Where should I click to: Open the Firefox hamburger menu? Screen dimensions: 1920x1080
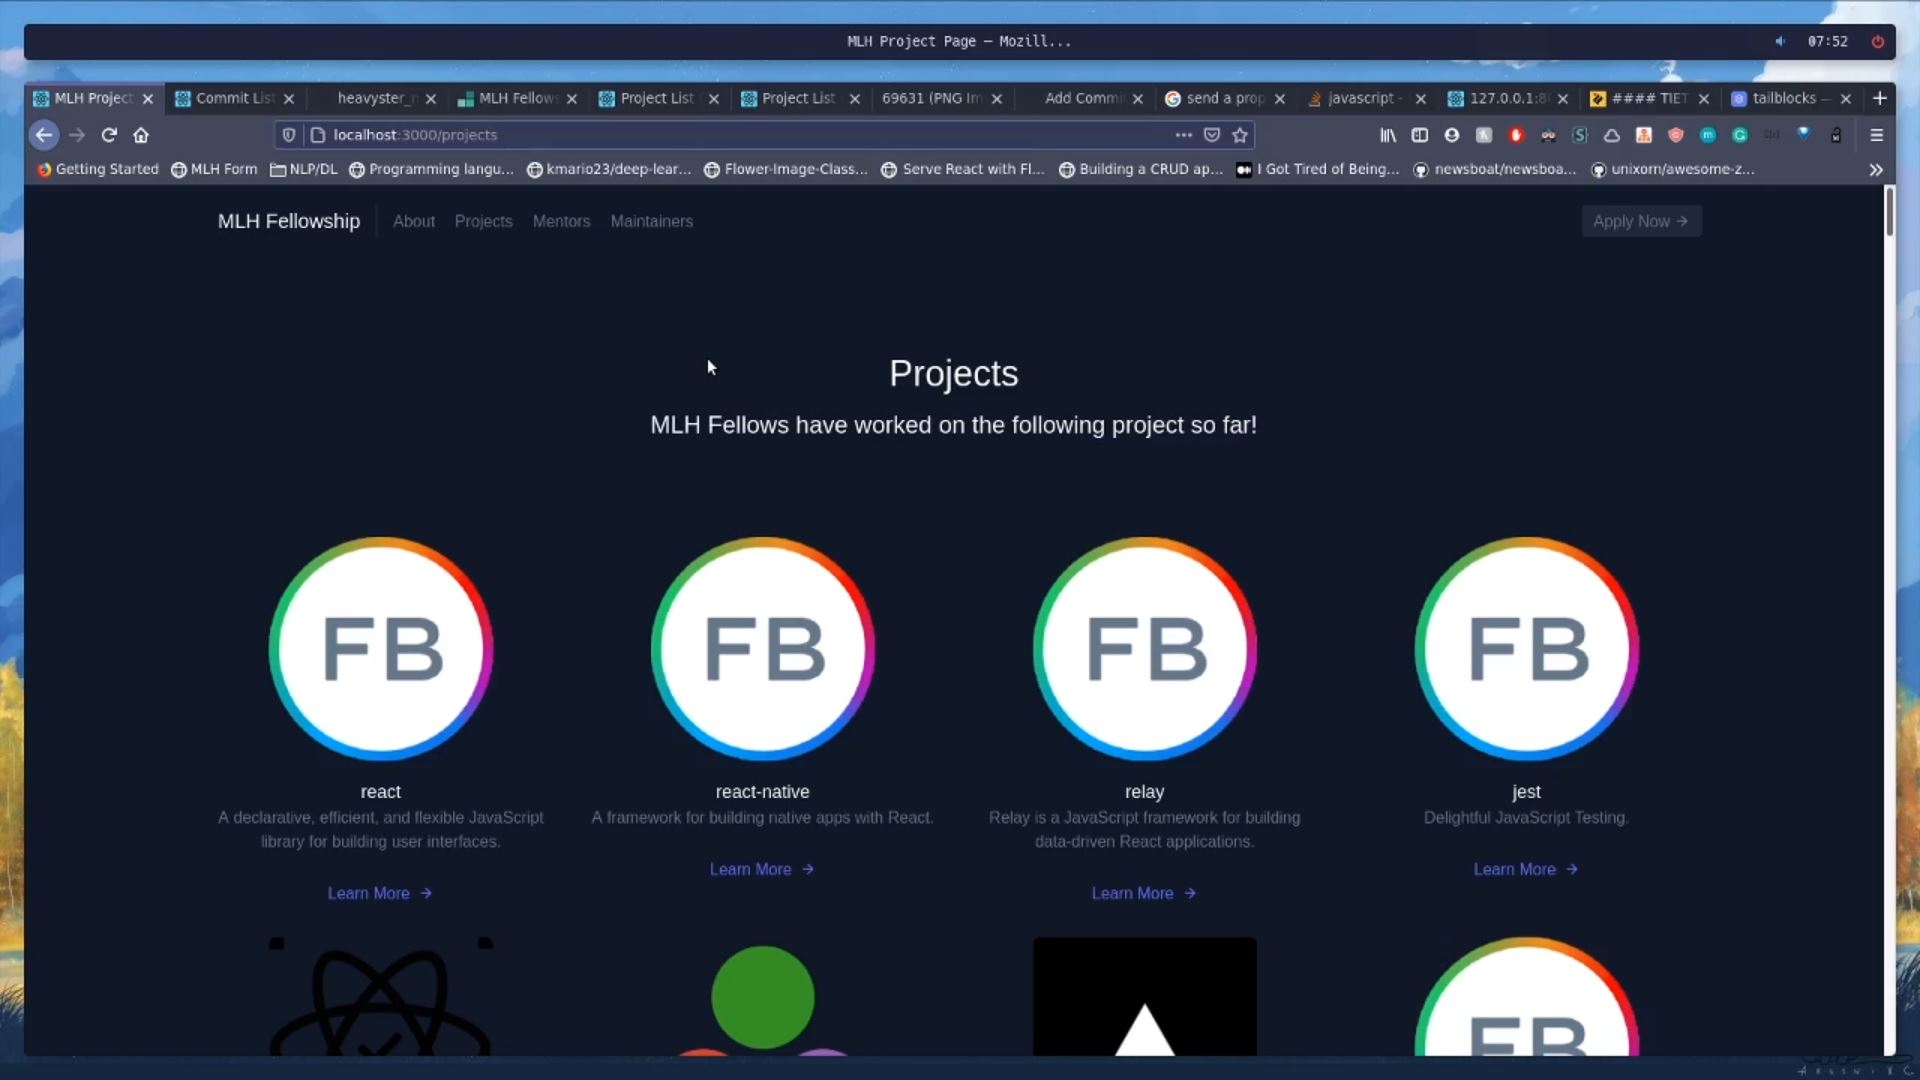1876,135
